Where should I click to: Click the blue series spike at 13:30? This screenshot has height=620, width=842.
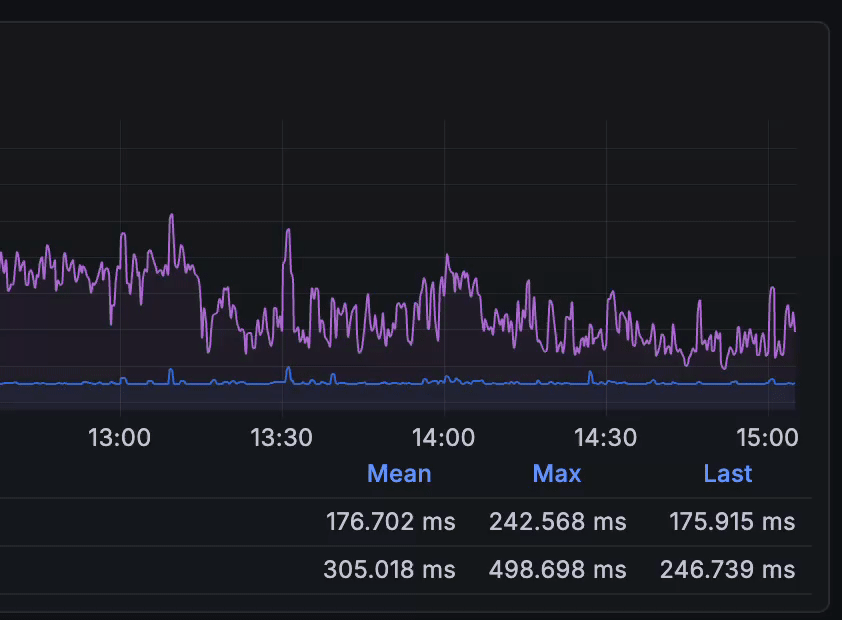click(288, 368)
